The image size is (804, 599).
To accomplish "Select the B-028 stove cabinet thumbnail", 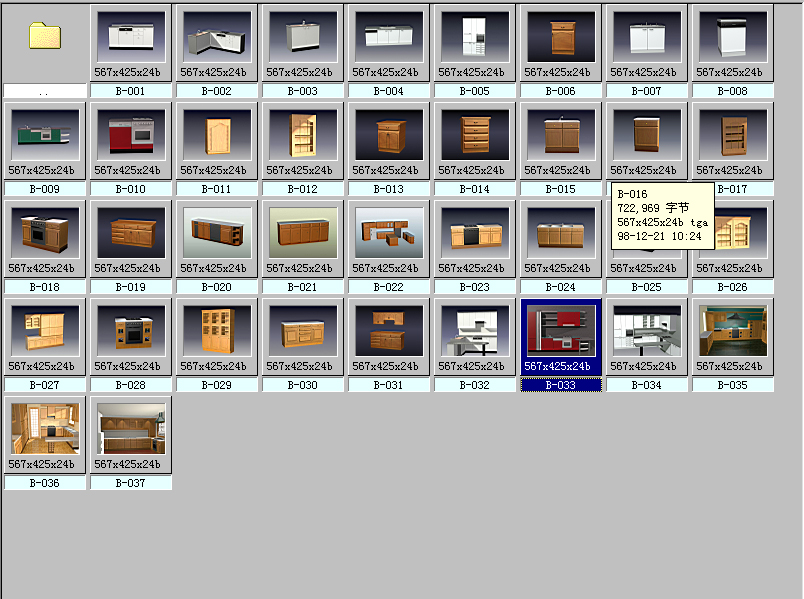I will [131, 331].
